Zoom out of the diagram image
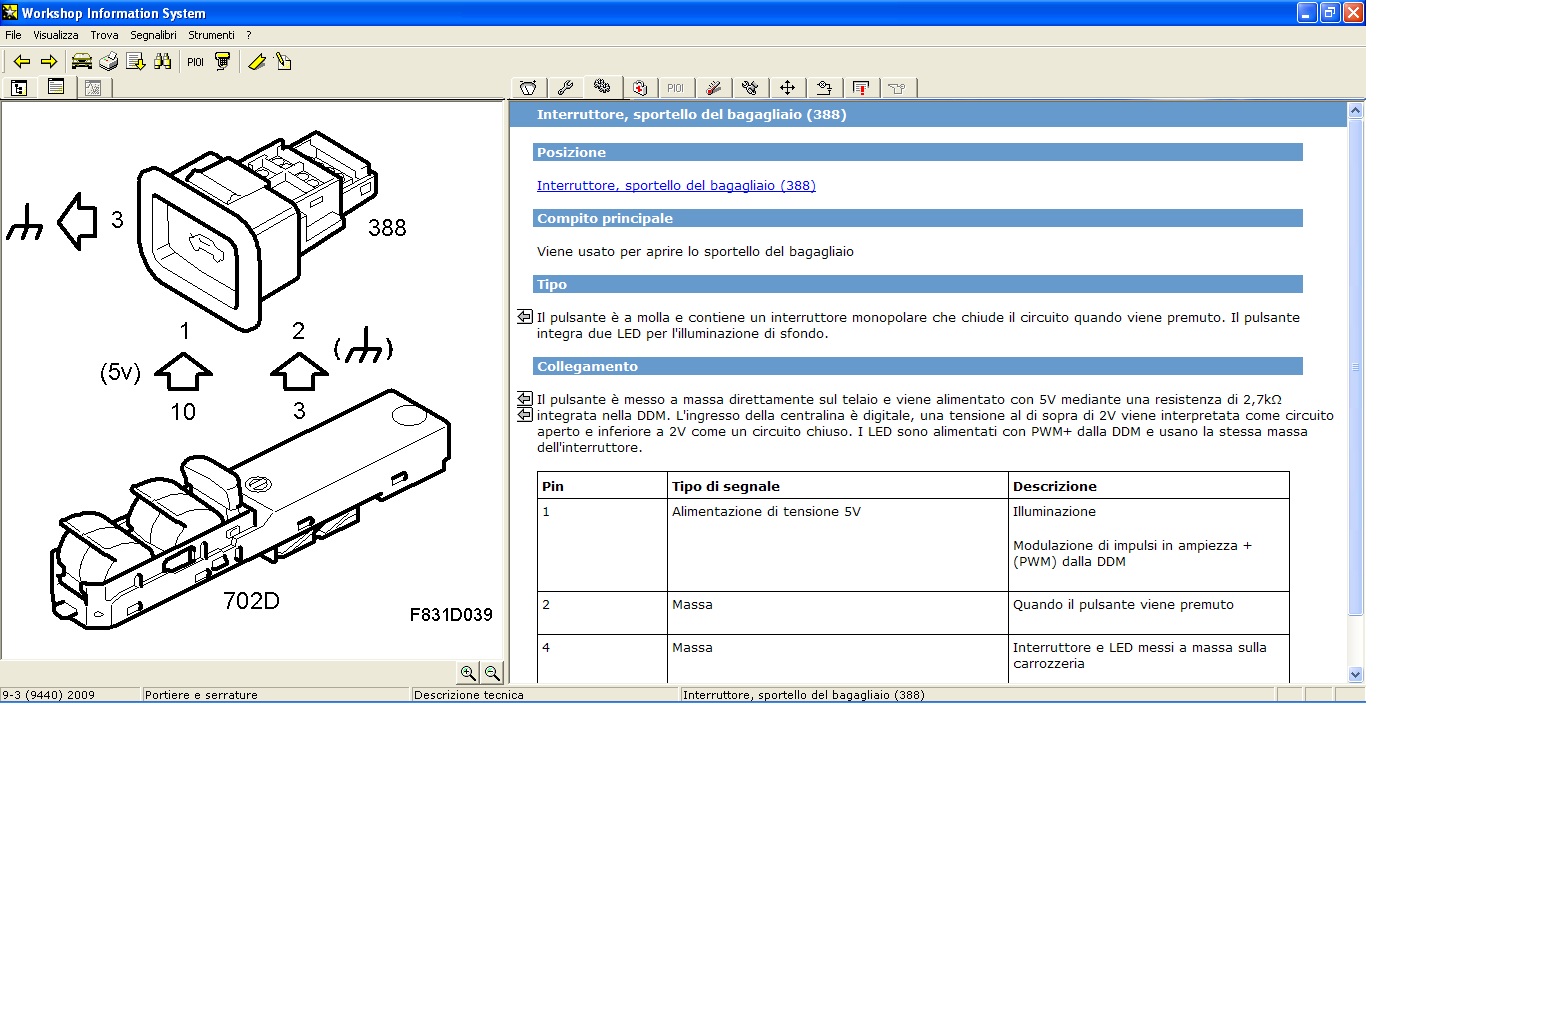The image size is (1552, 1035). tap(492, 673)
